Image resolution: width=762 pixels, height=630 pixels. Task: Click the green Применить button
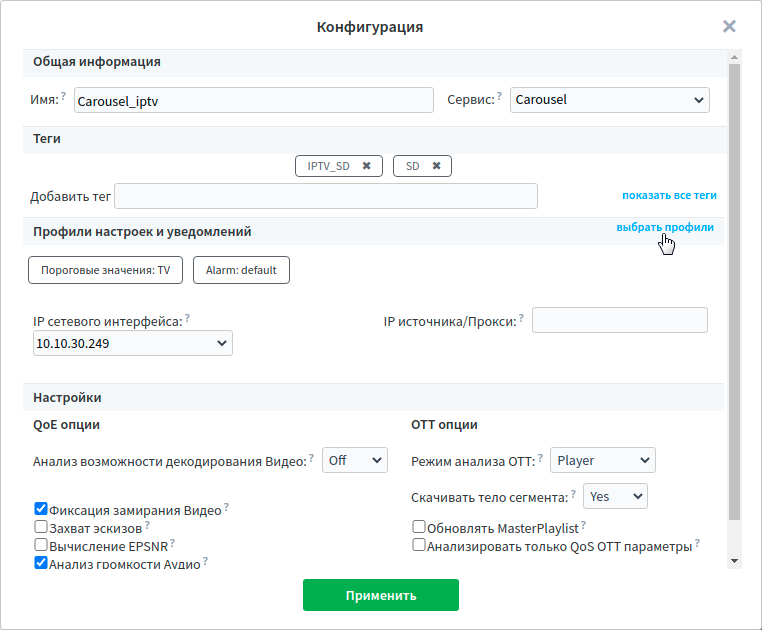tap(381, 595)
